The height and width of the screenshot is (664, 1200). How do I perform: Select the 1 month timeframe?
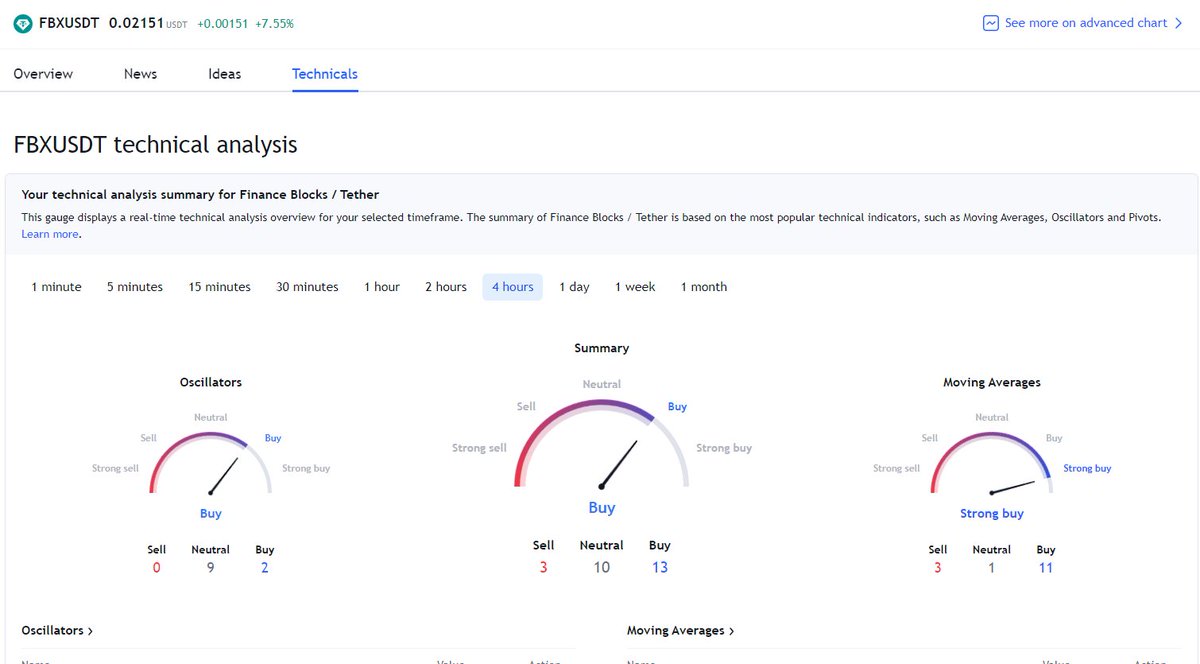[704, 287]
